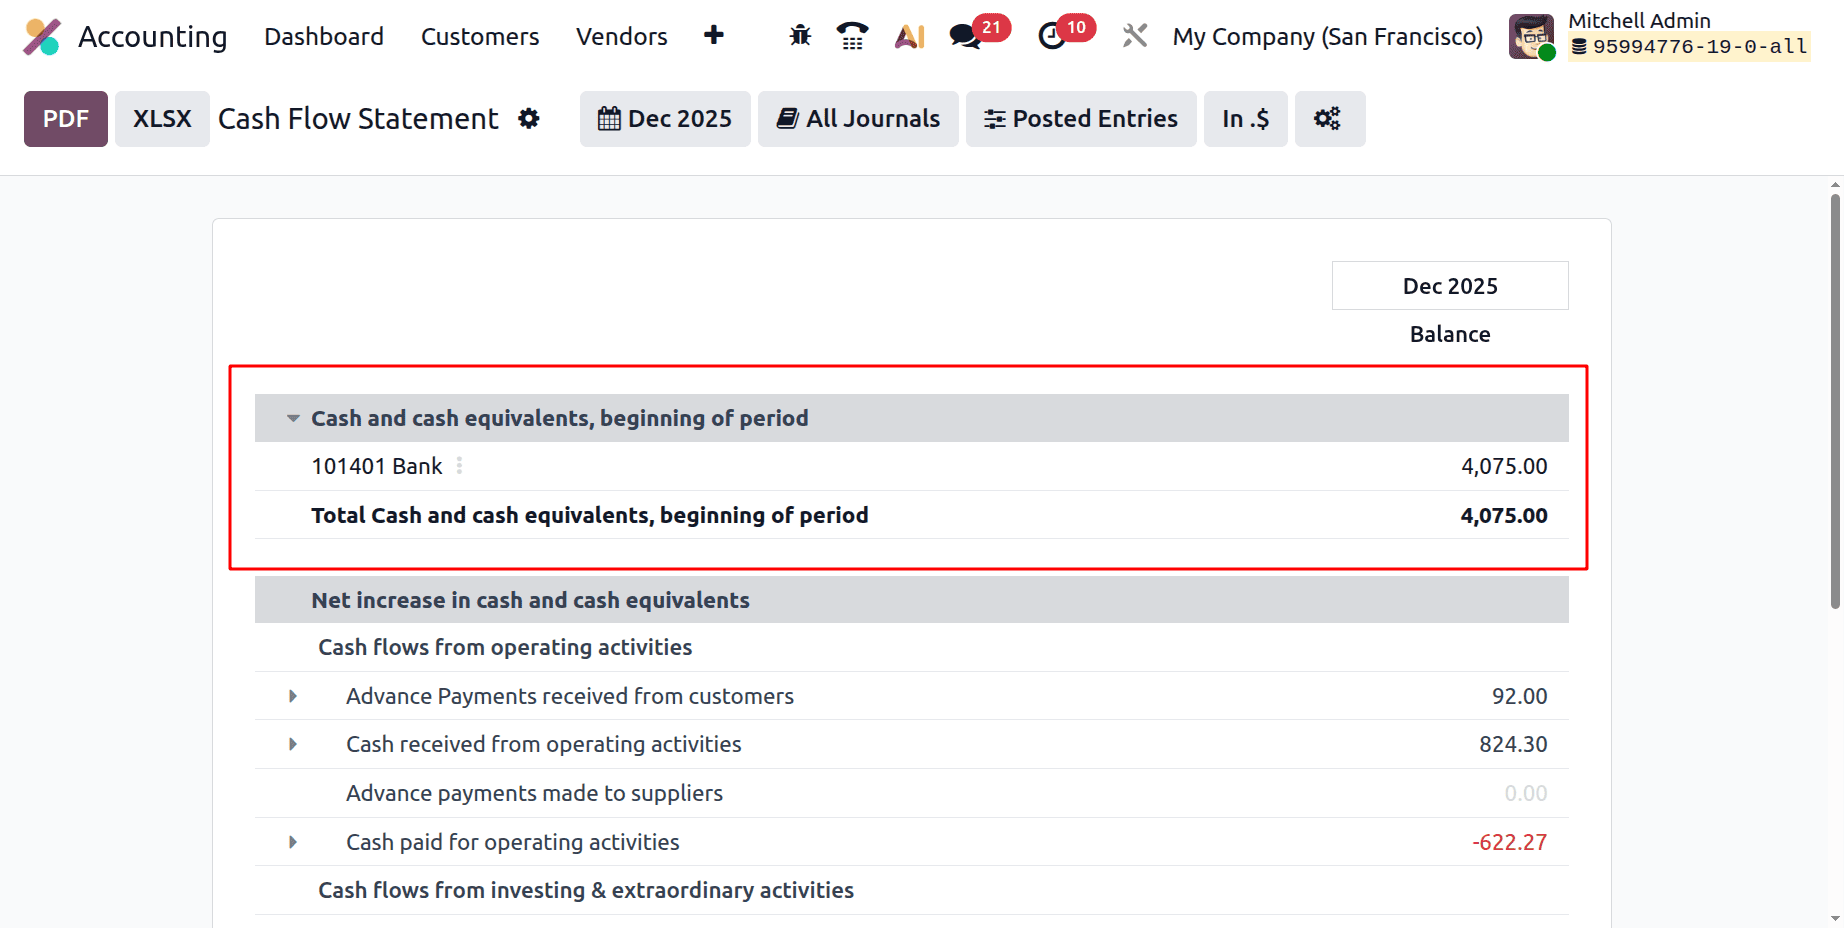1844x928 pixels.
Task: Go to the Dashboard menu
Action: click(x=323, y=36)
